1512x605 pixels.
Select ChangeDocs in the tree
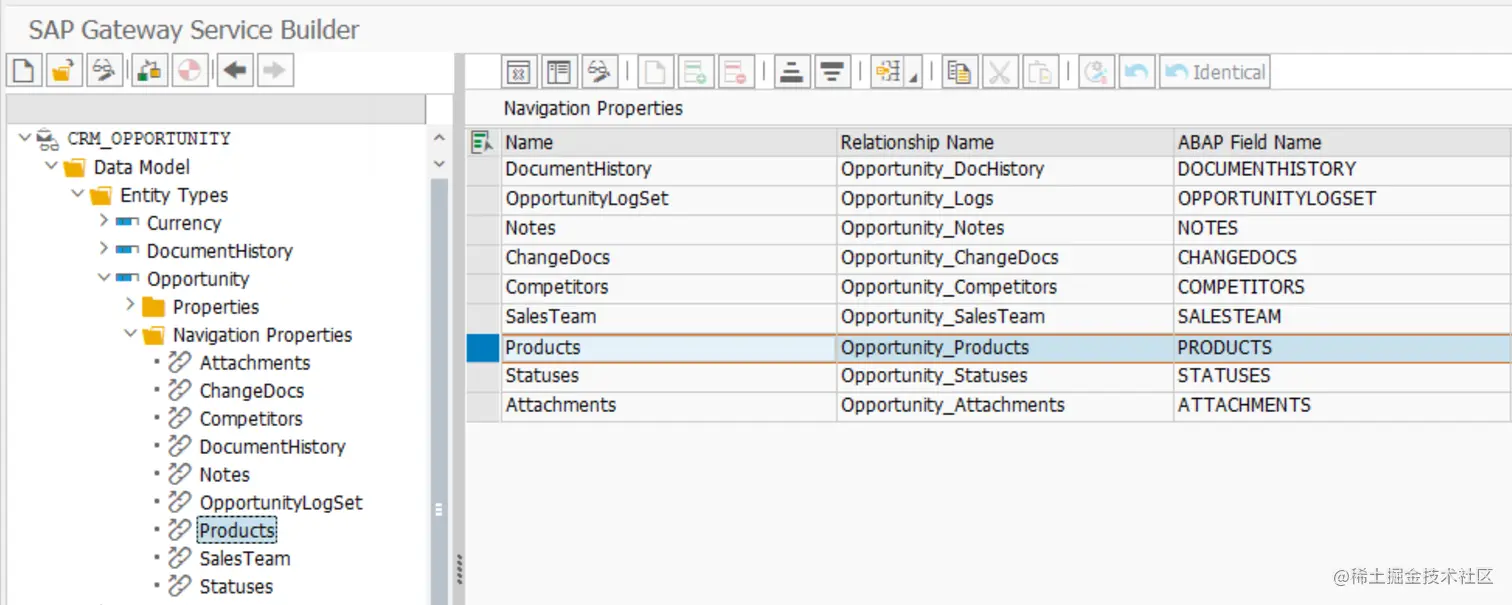pyautogui.click(x=251, y=390)
